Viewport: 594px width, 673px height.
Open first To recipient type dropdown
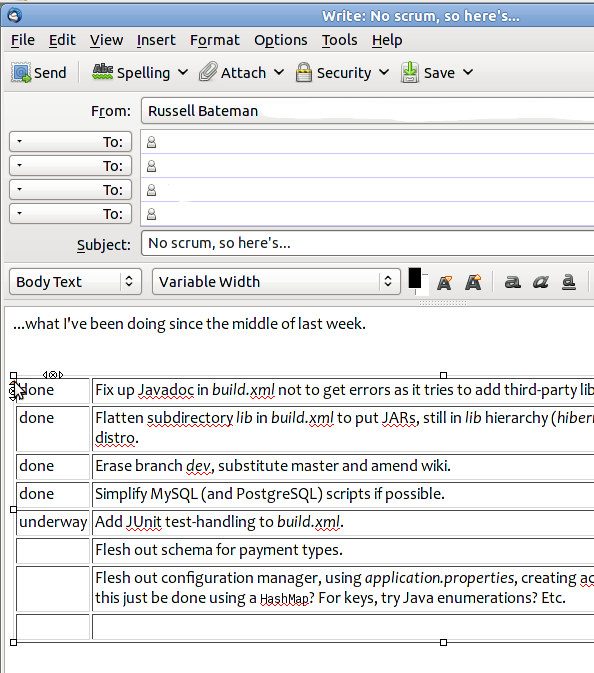70,142
